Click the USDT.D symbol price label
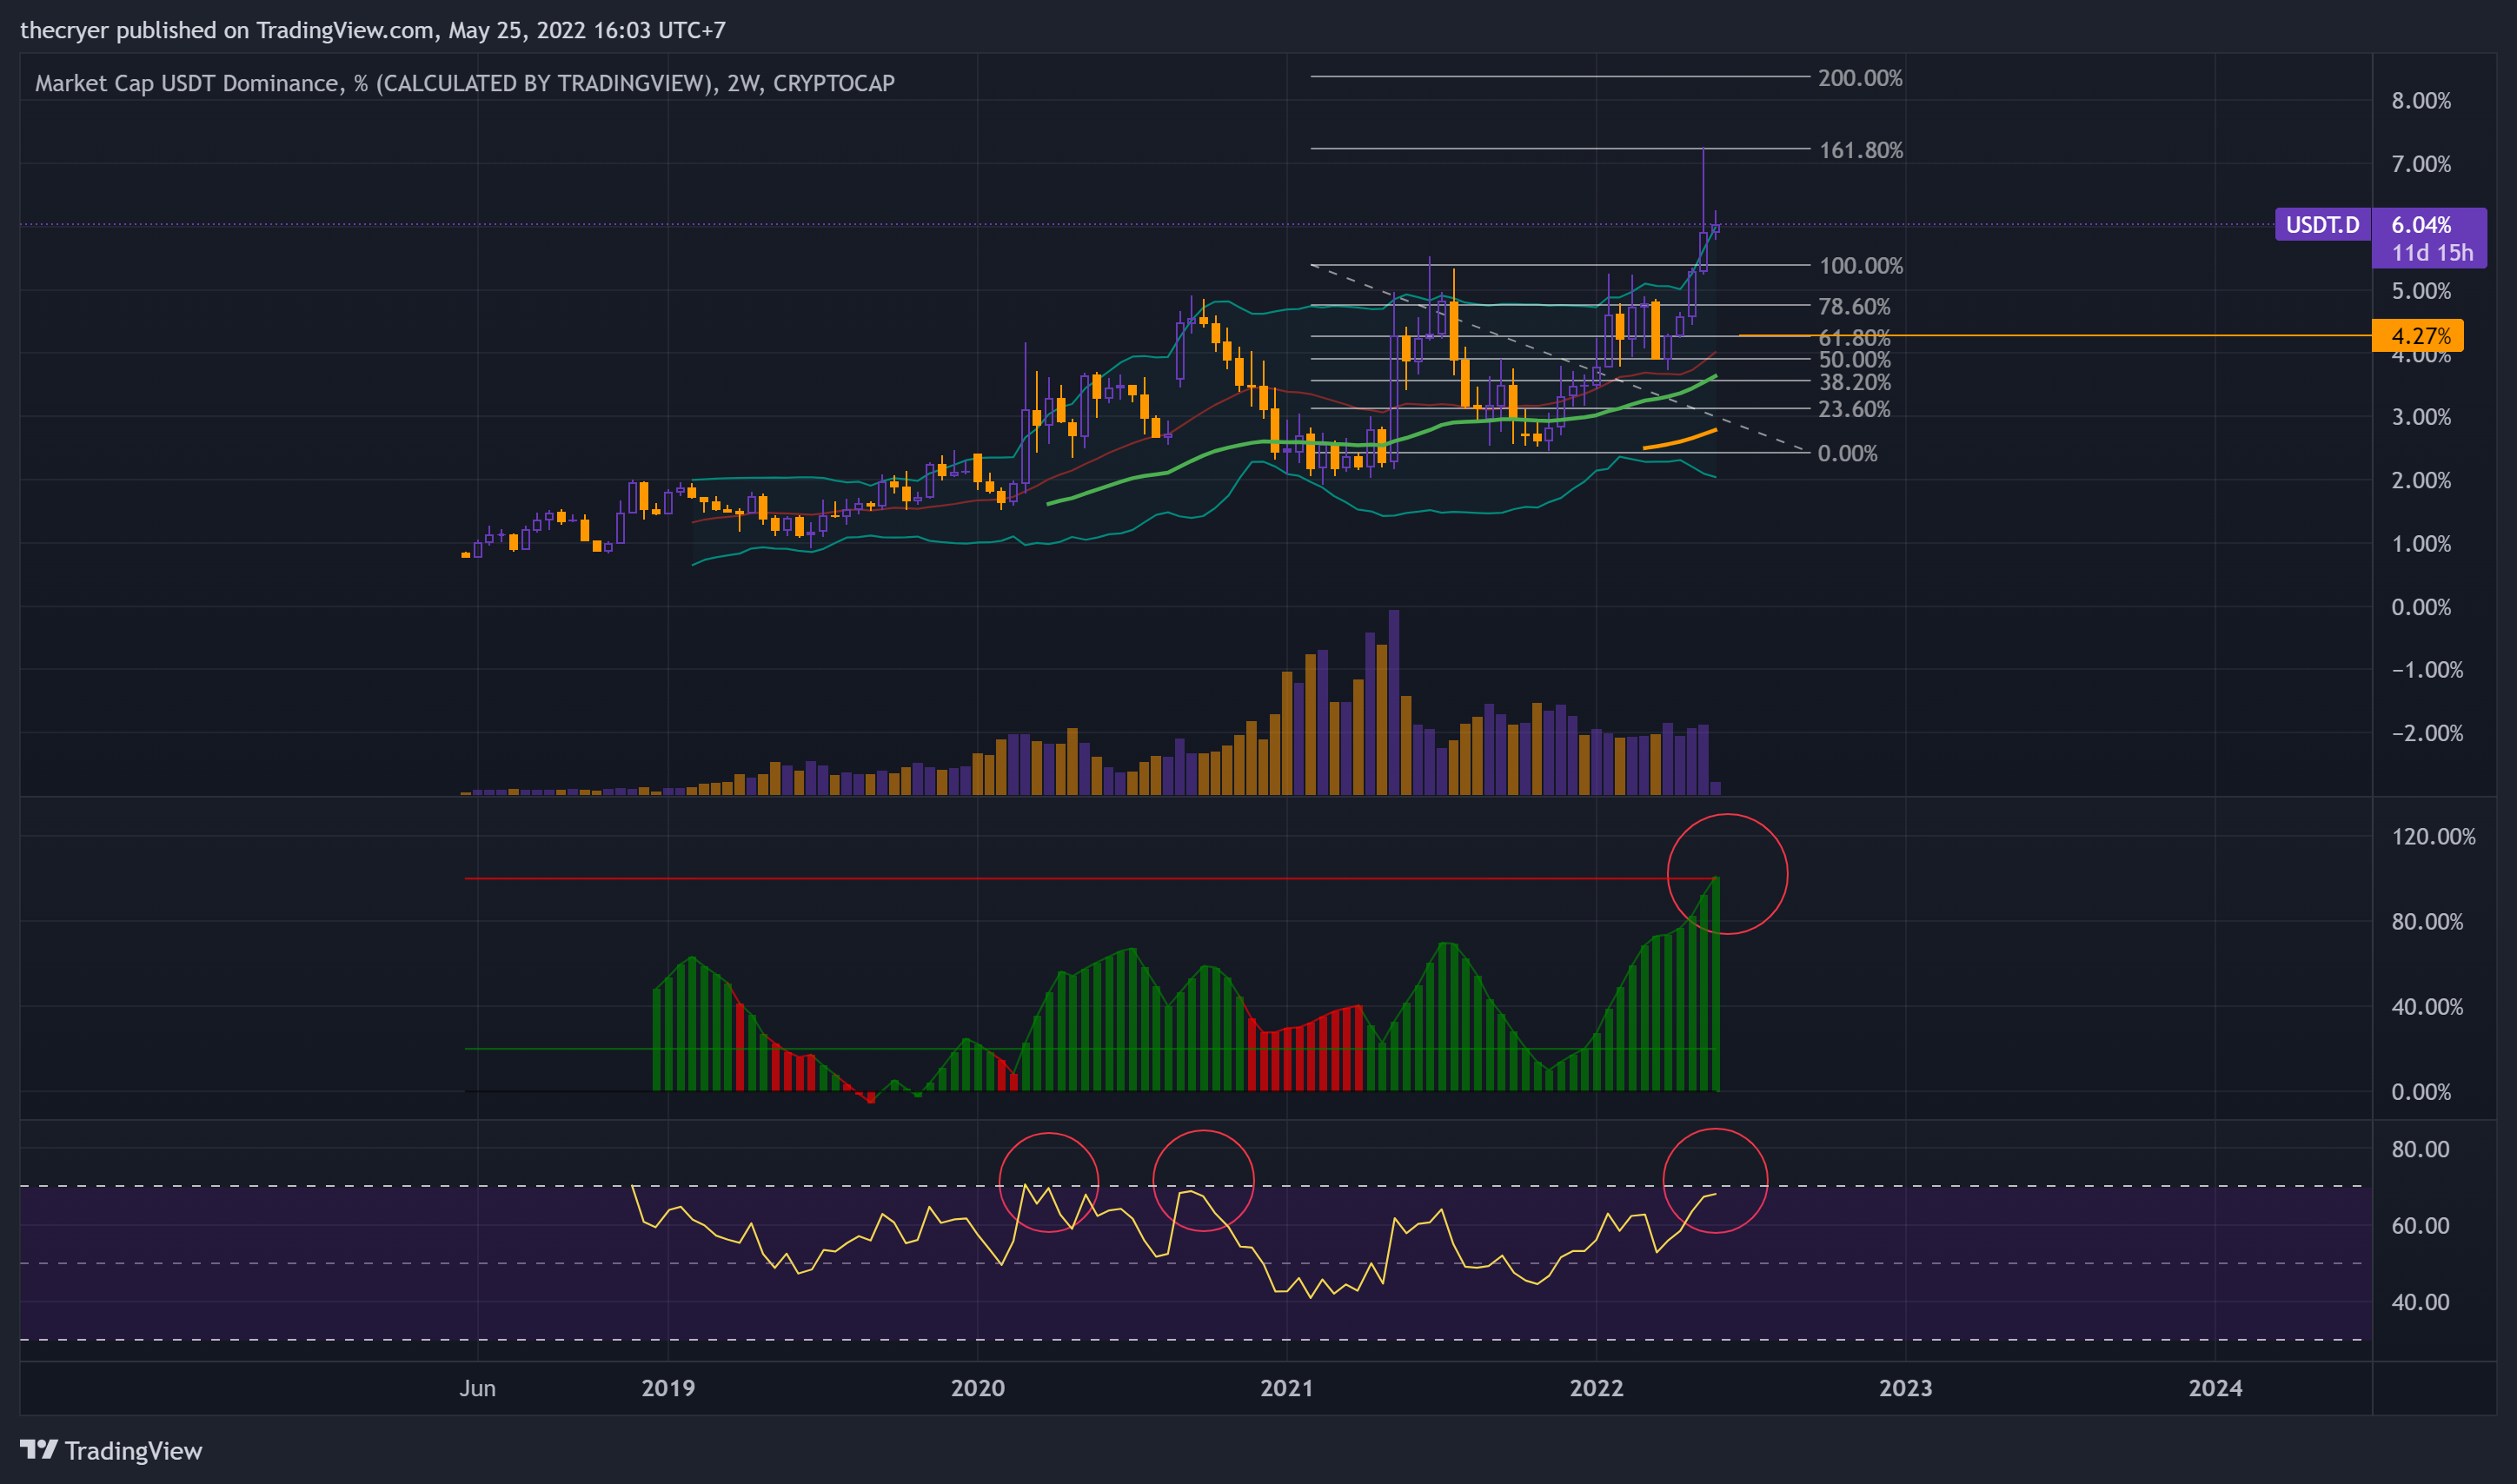2517x1484 pixels. [2322, 224]
